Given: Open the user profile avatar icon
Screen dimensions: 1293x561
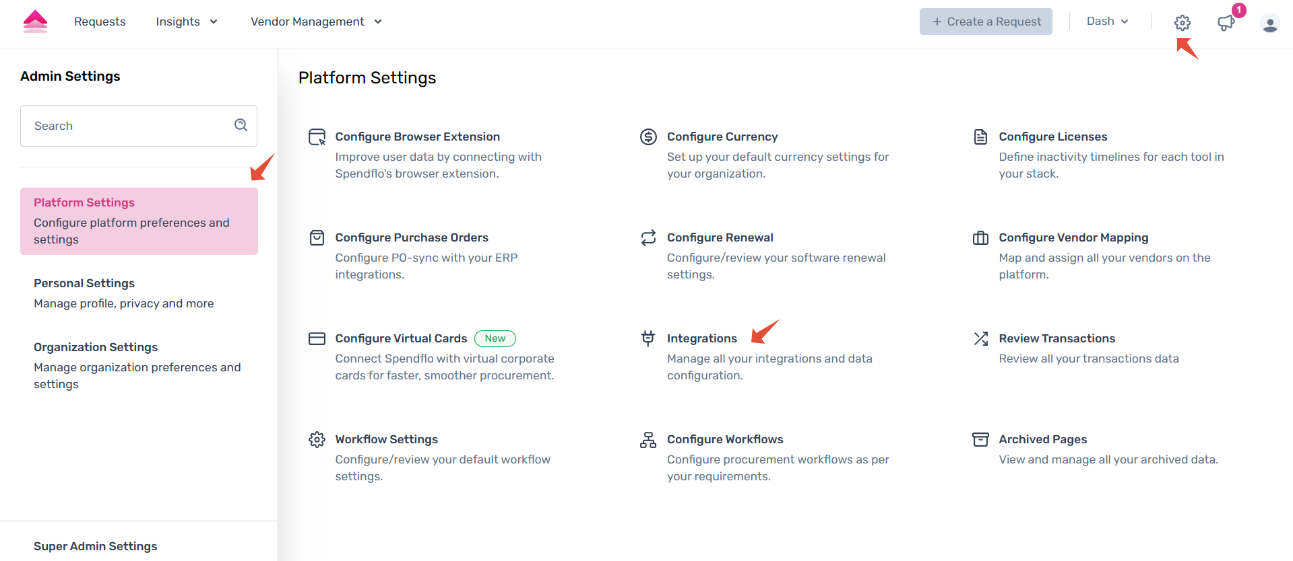Looking at the screenshot, I should pos(1270,23).
